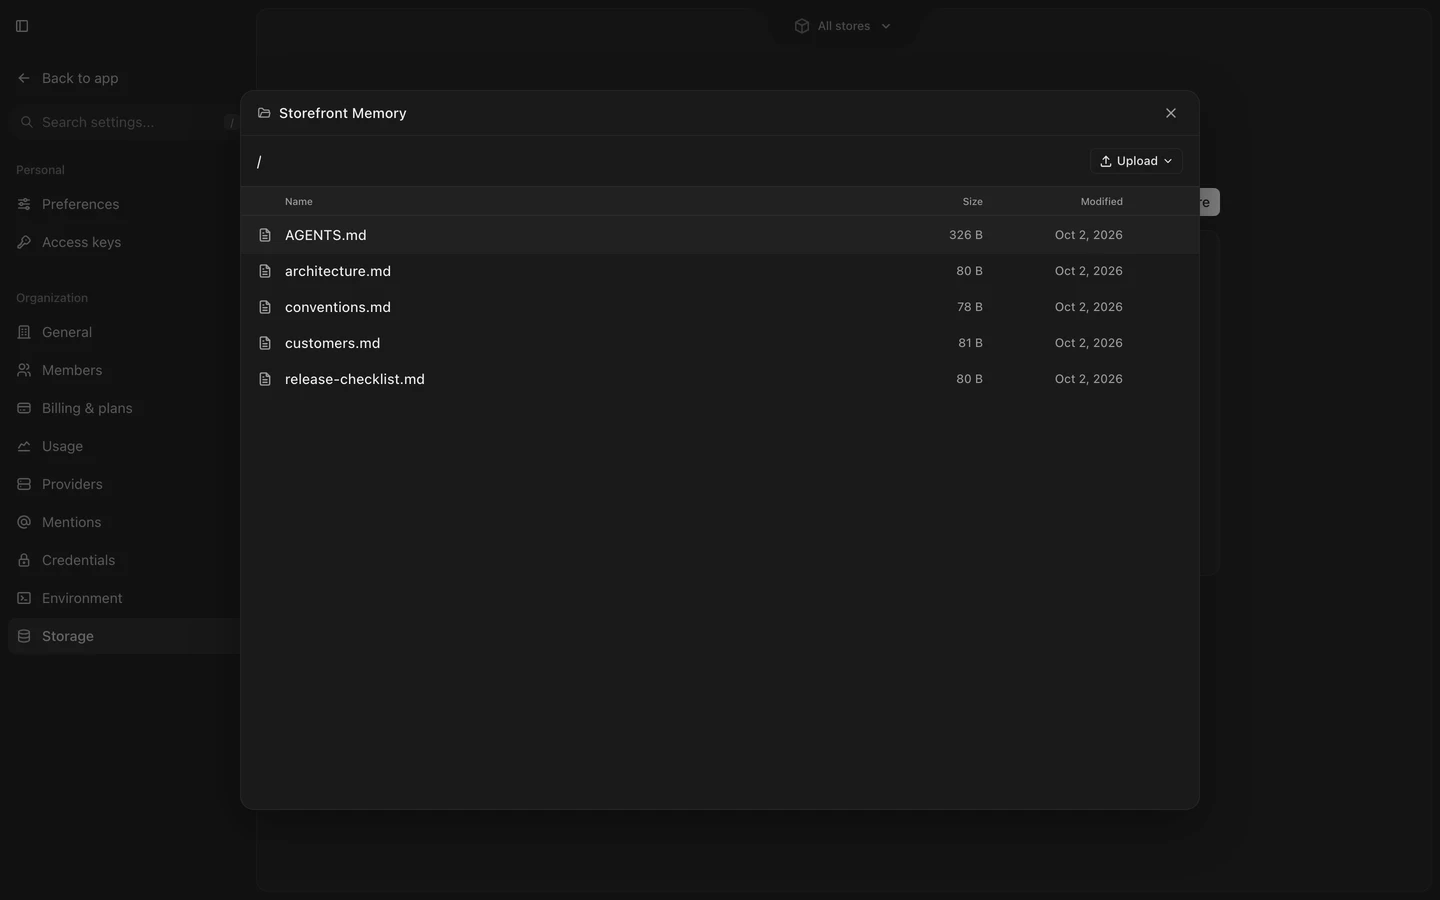Open the Providers settings page
The height and width of the screenshot is (900, 1440).
tap(124, 484)
